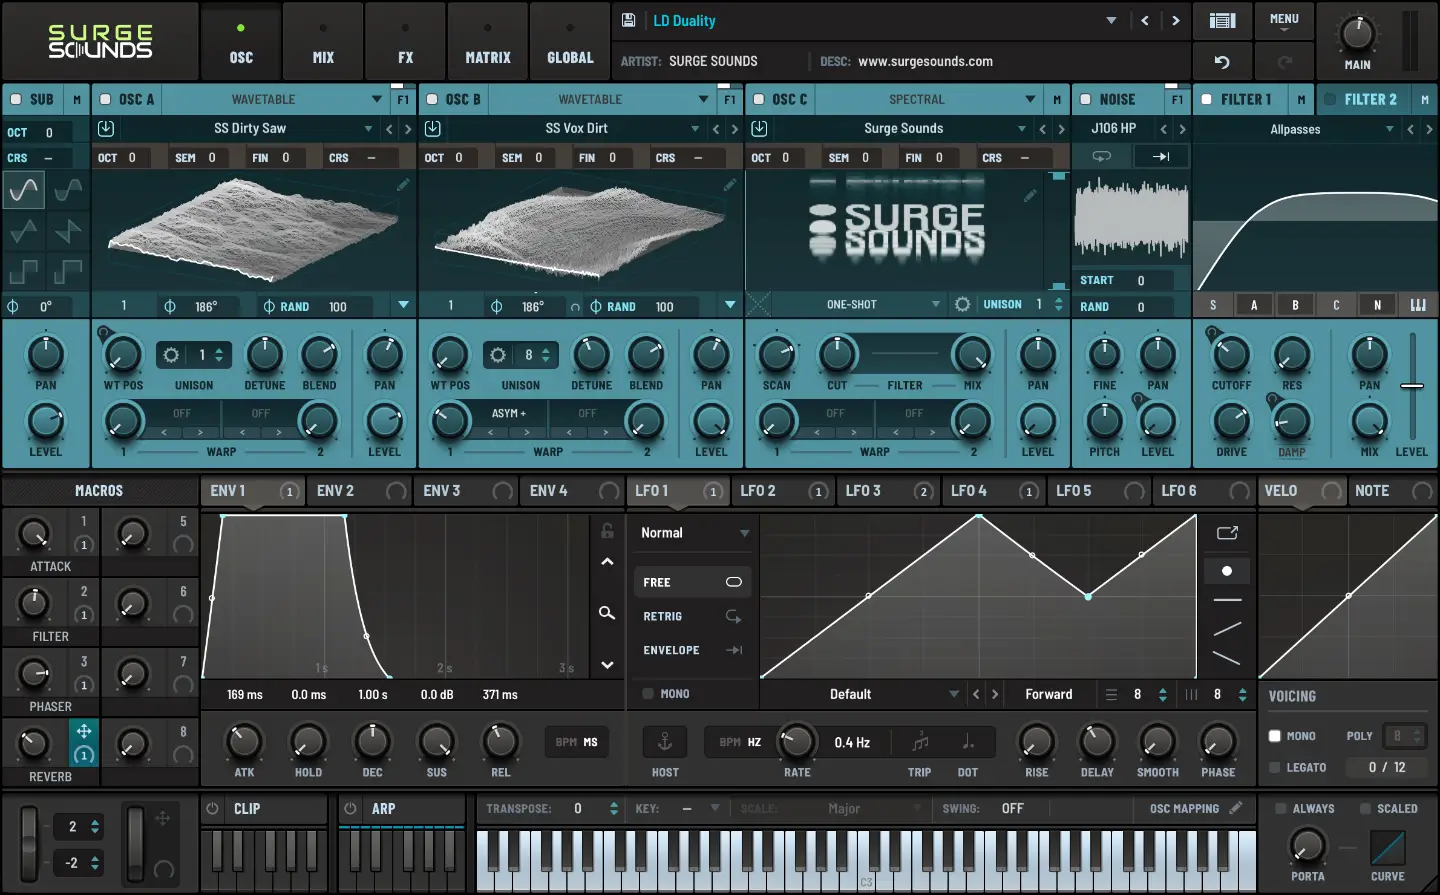This screenshot has height=895, width=1440.
Task: Open the GLOBAL tab
Action: click(x=570, y=42)
